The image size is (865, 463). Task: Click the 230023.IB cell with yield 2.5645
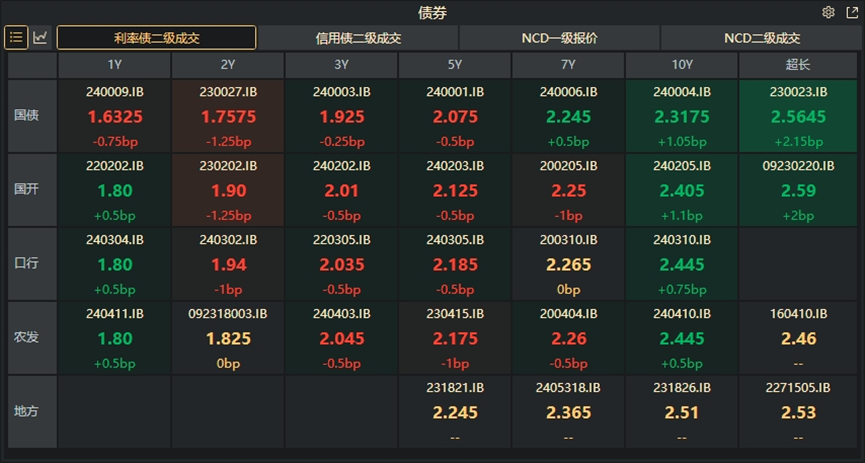(797, 115)
